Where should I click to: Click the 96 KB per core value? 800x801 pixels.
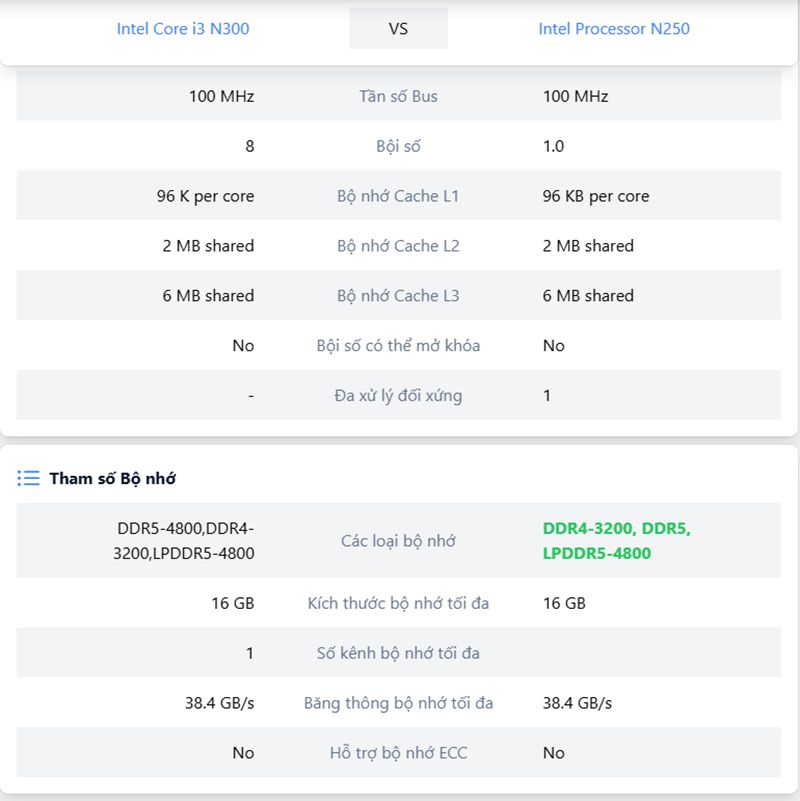click(x=595, y=196)
